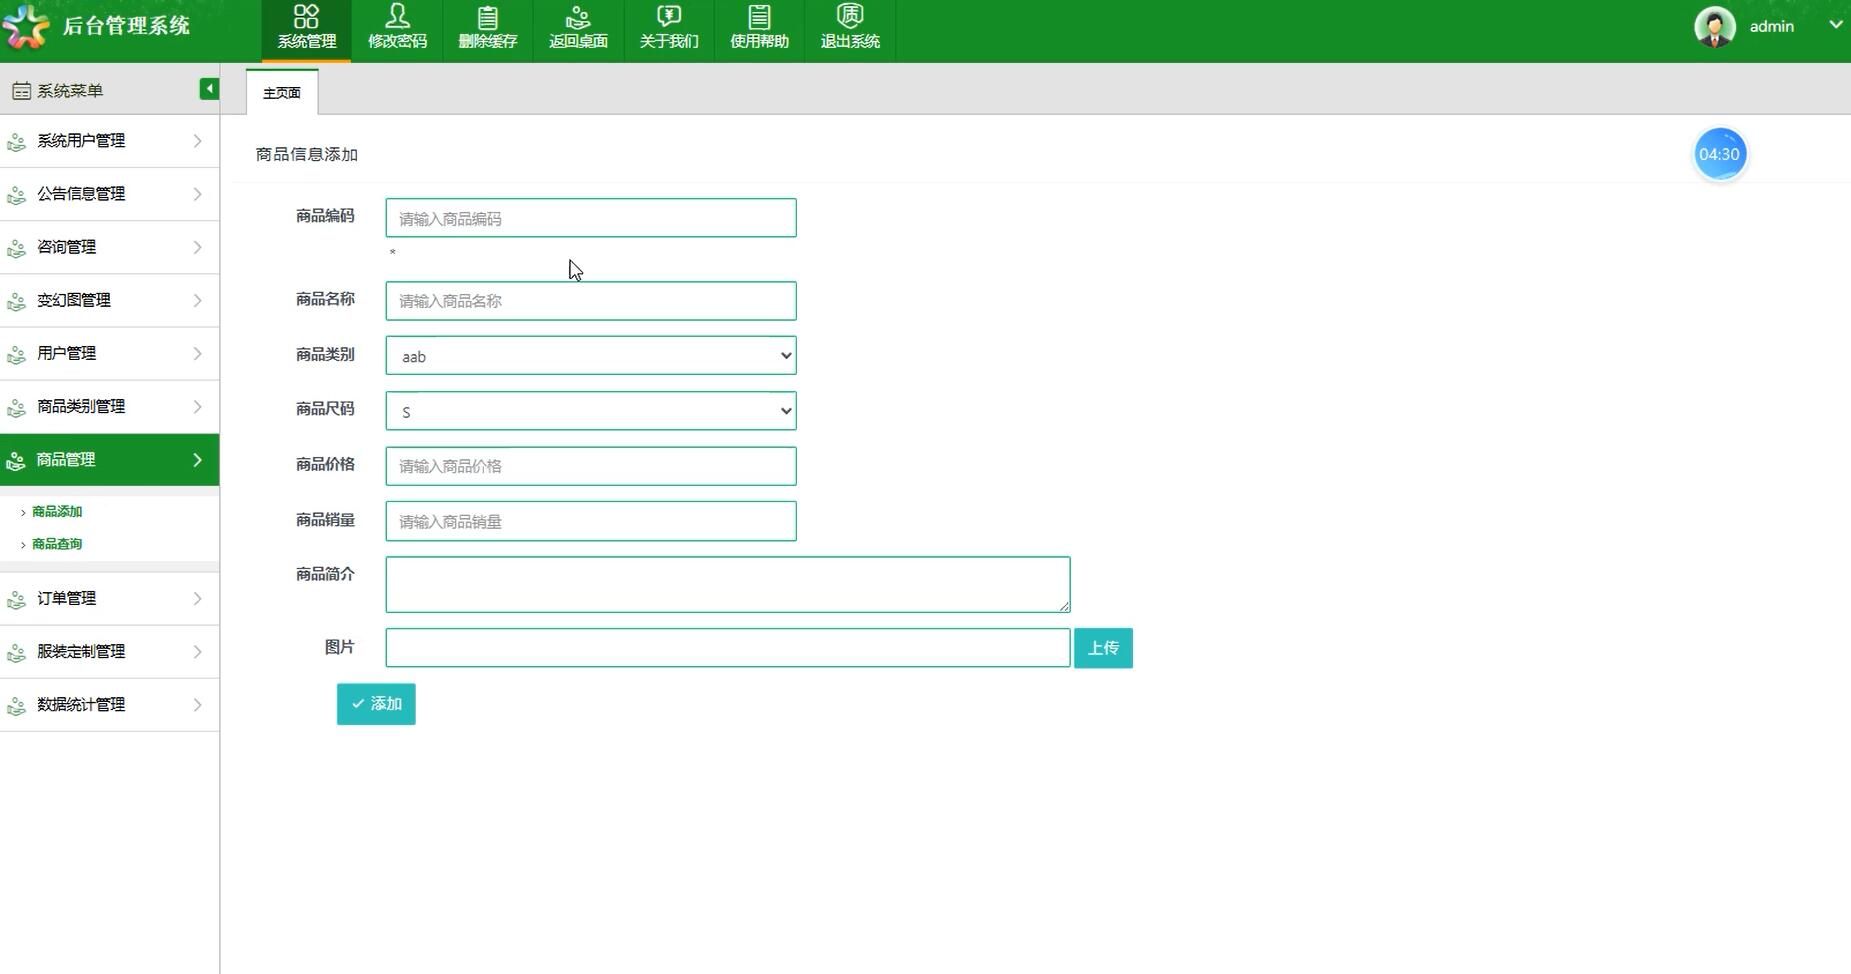Switch to the 主页面 tab
This screenshot has width=1851, height=974.
(x=281, y=93)
